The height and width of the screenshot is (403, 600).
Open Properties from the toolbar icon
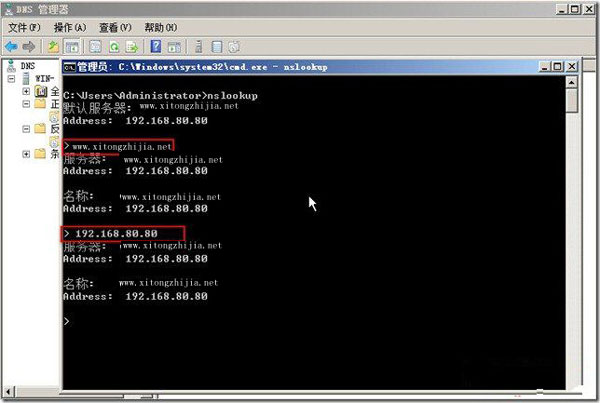pyautogui.click(x=95, y=47)
